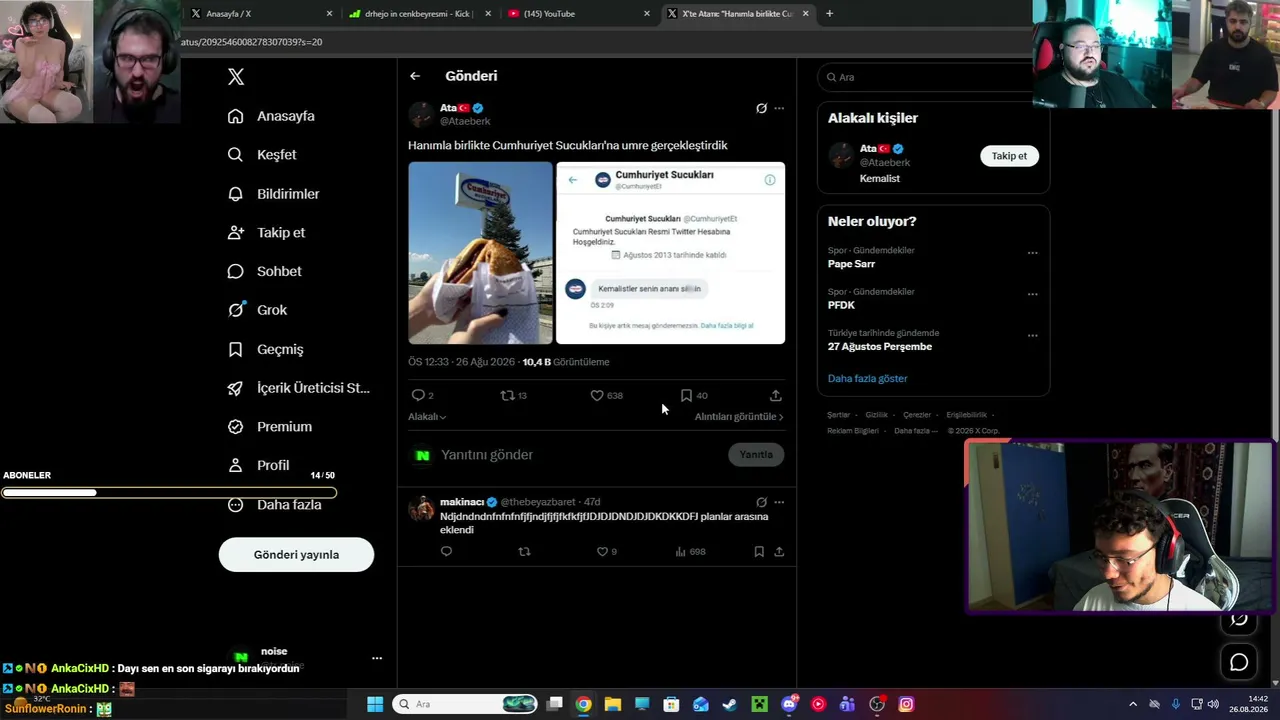Open the account switcher menu next to noise
The height and width of the screenshot is (720, 1280).
click(377, 658)
